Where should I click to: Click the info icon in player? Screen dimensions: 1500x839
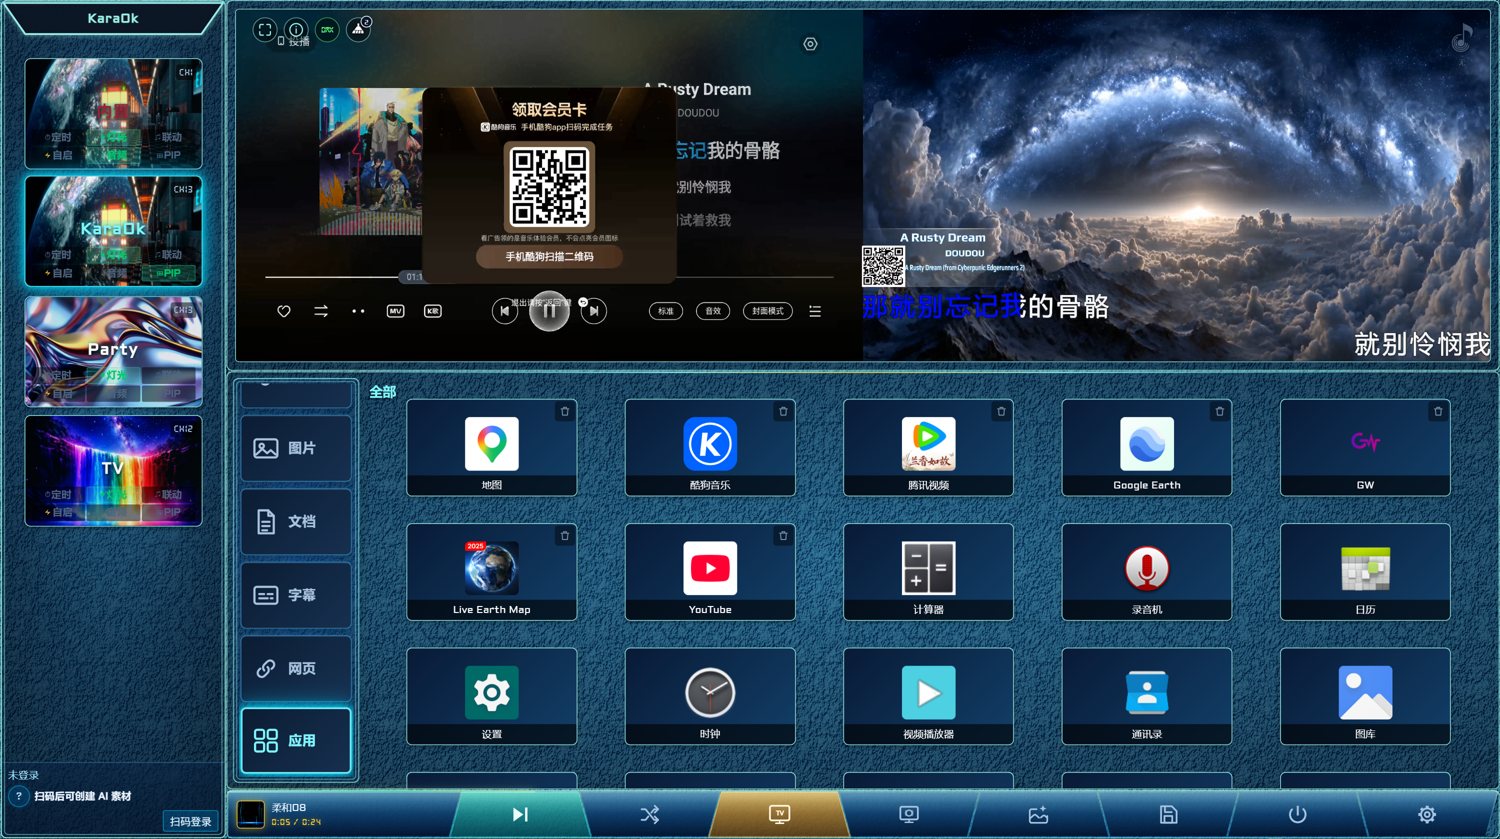tap(296, 30)
